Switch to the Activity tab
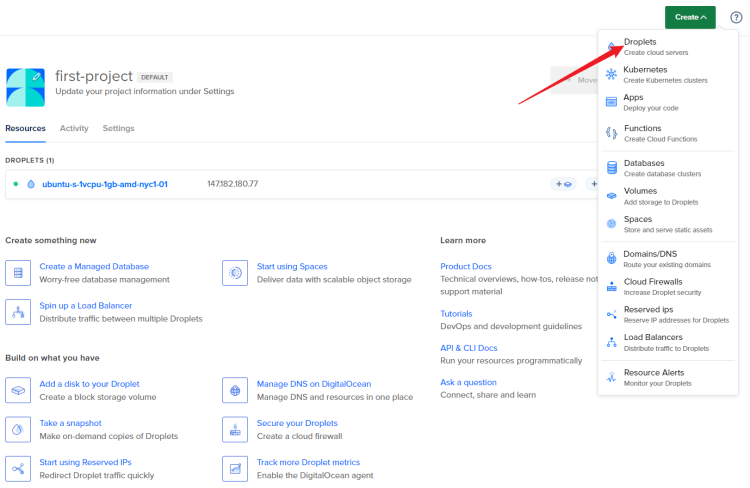This screenshot has height=488, width=750. click(x=74, y=128)
